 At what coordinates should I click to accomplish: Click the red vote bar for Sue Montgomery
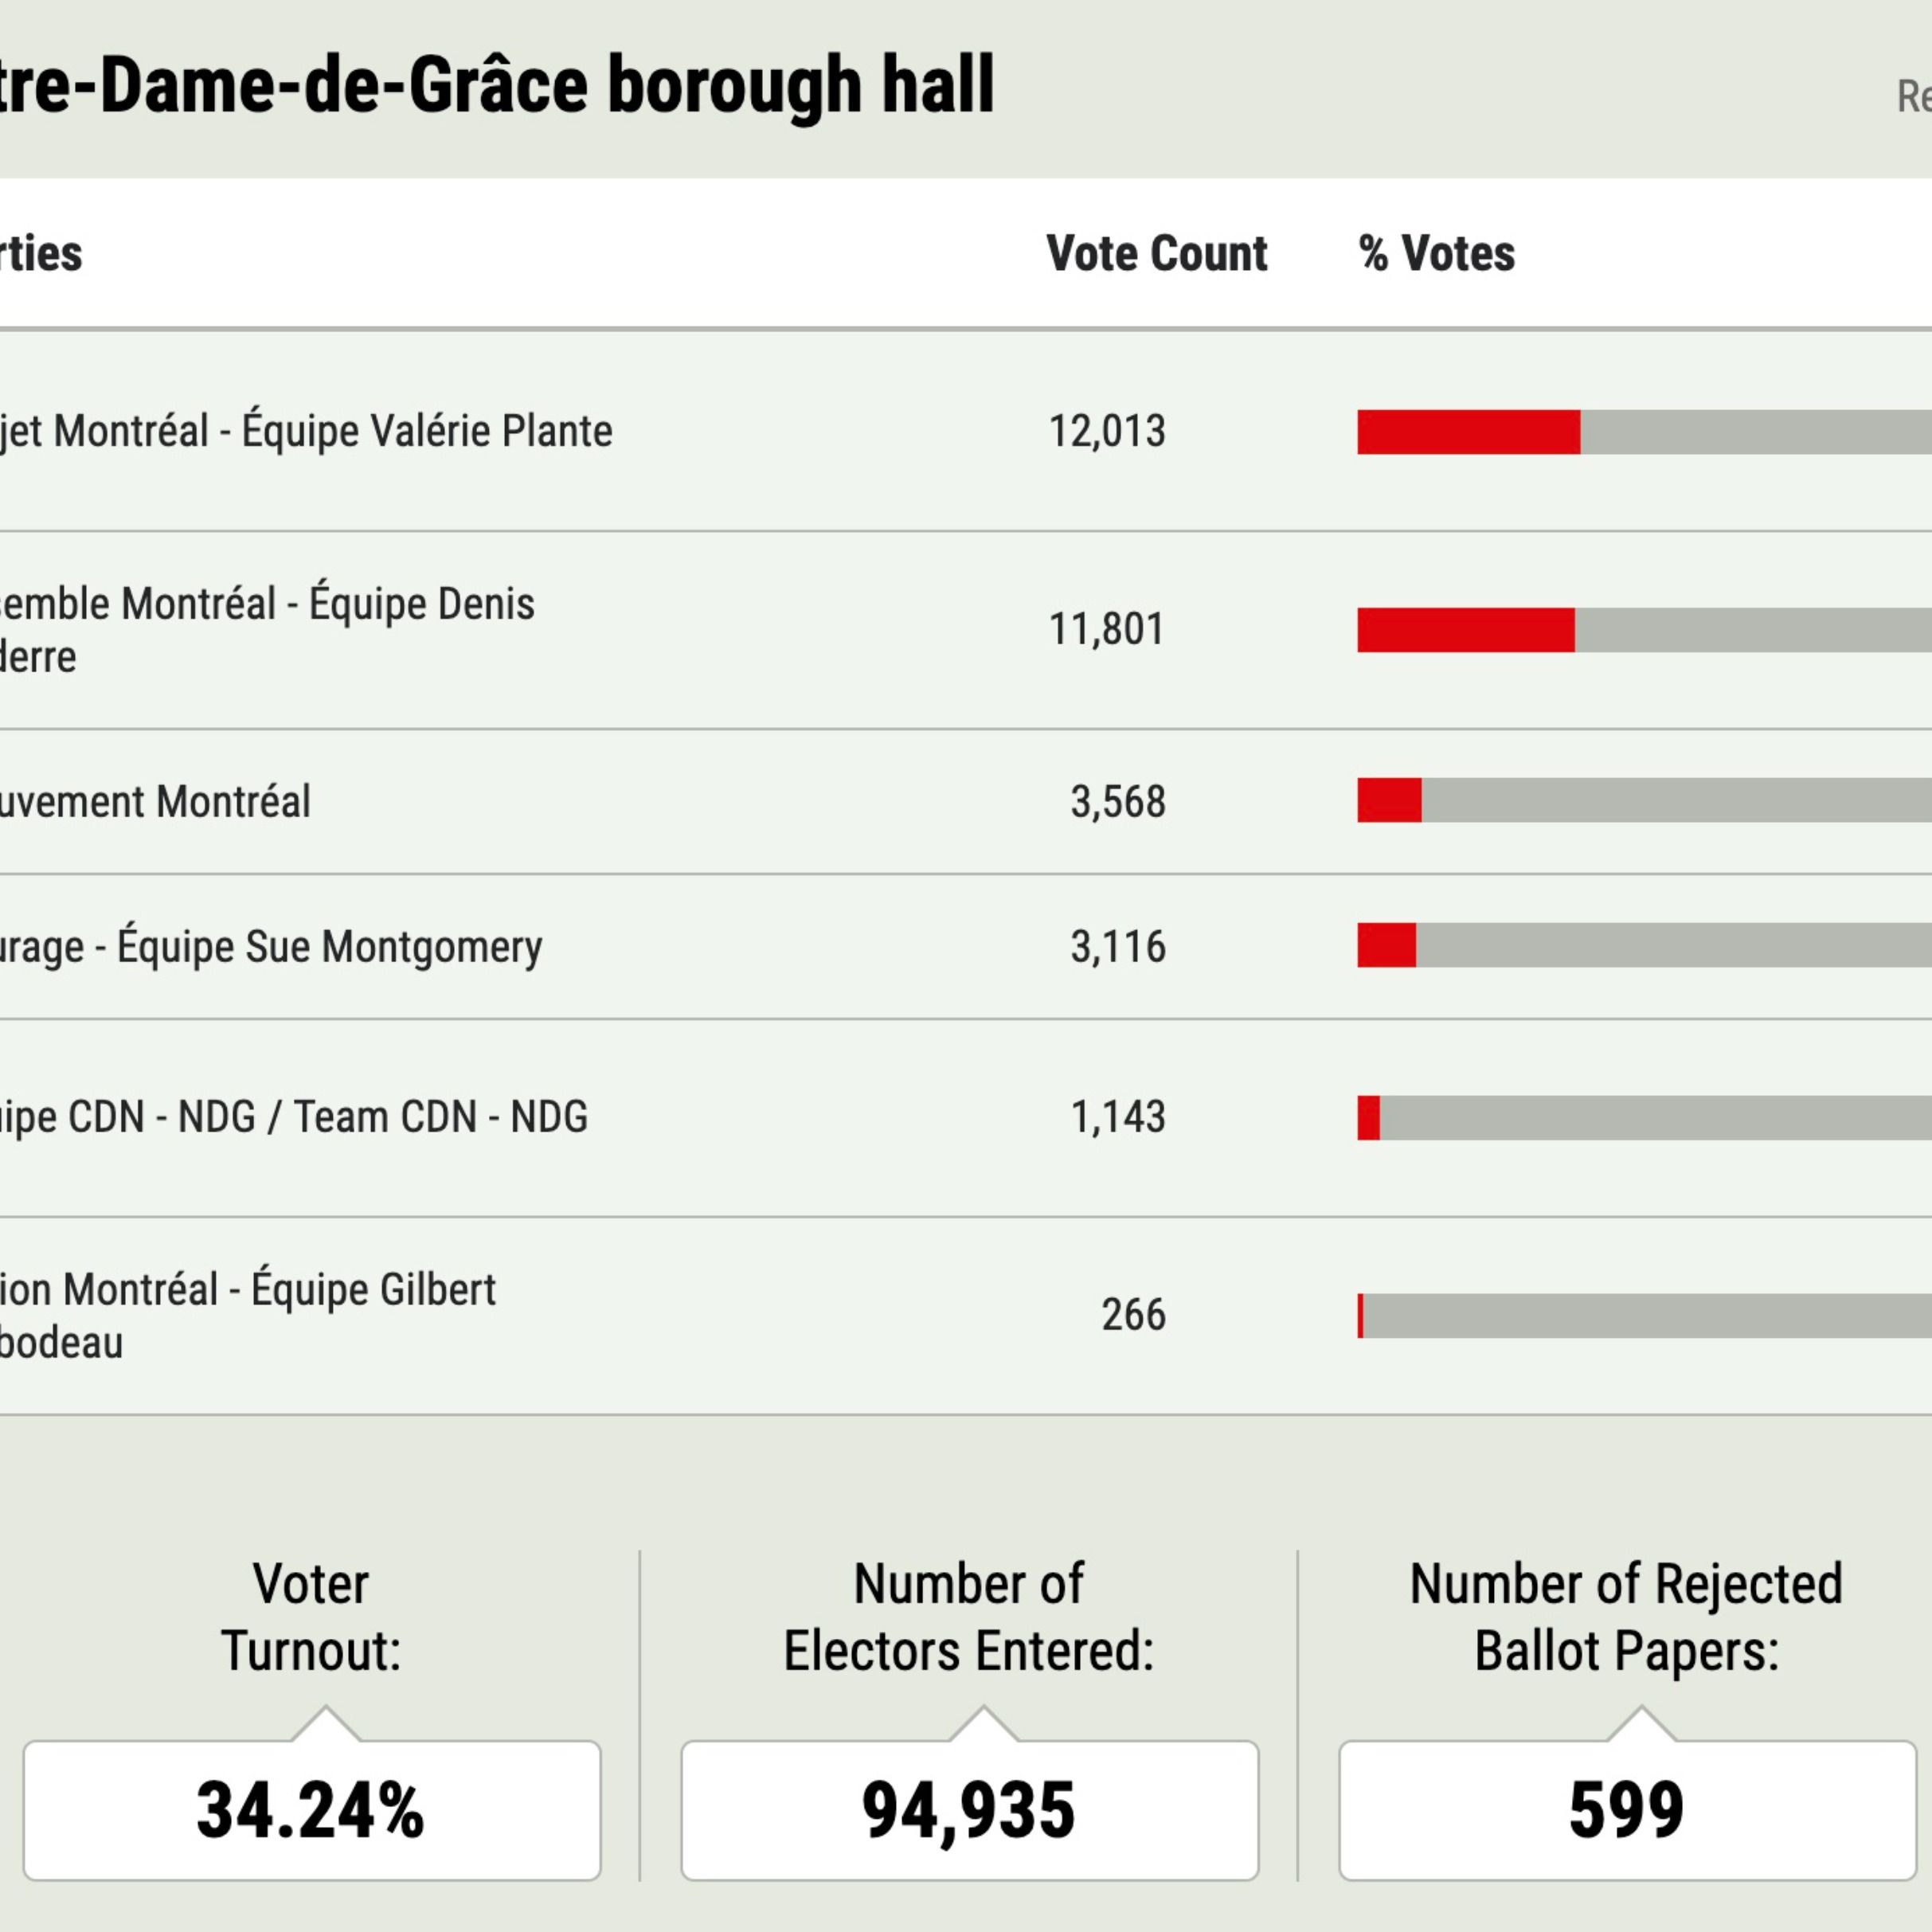point(1386,946)
